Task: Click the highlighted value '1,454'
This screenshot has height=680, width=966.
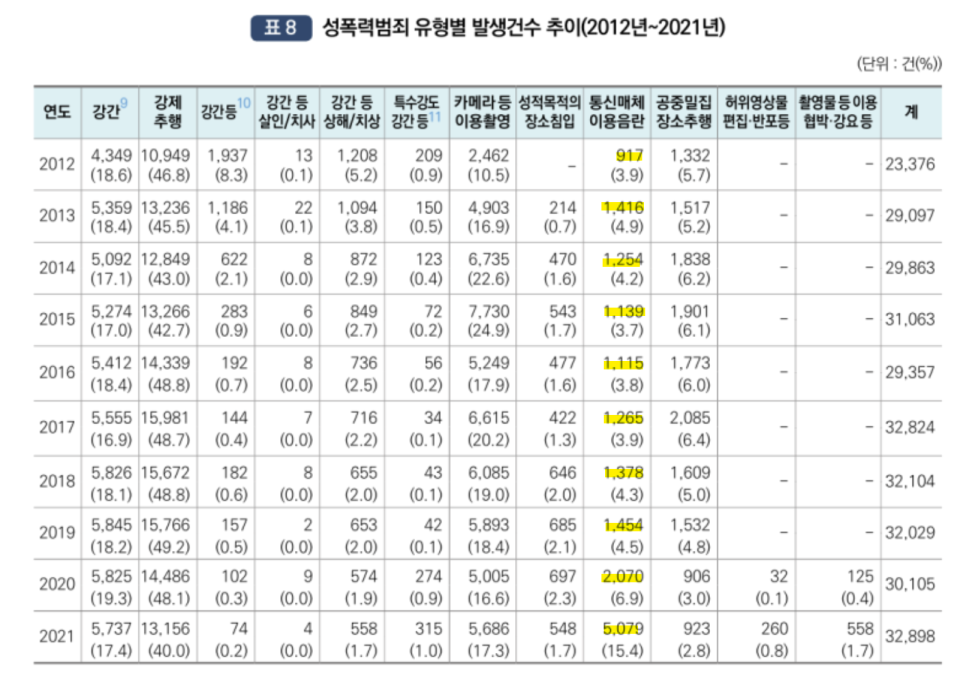Action: [x=623, y=525]
